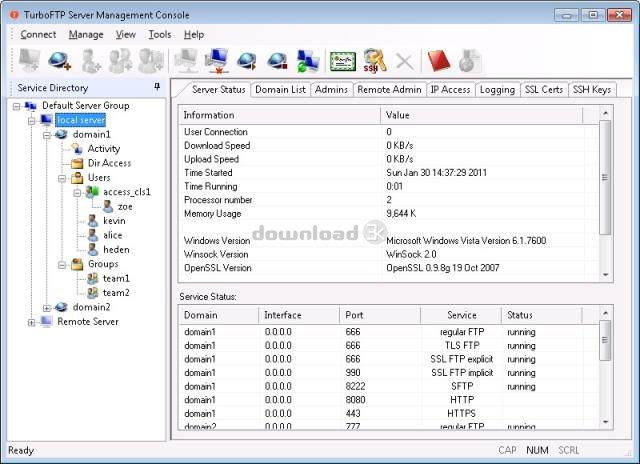Open the Connect menu

38,35
